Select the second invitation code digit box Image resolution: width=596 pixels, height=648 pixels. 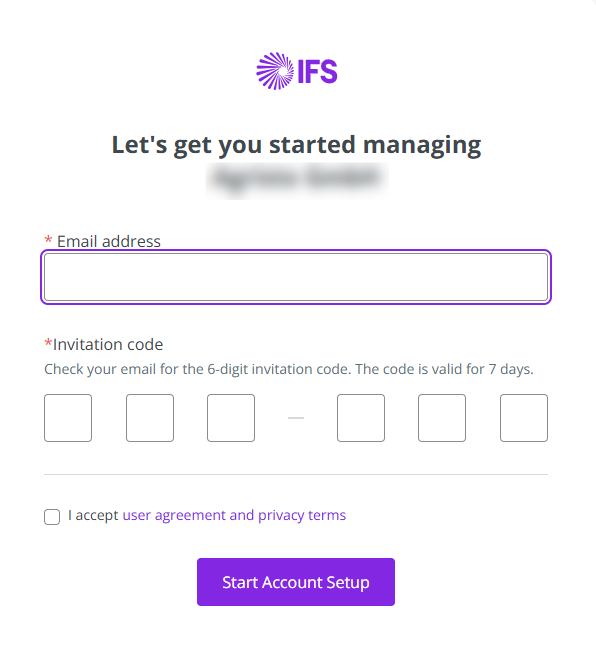[150, 418]
